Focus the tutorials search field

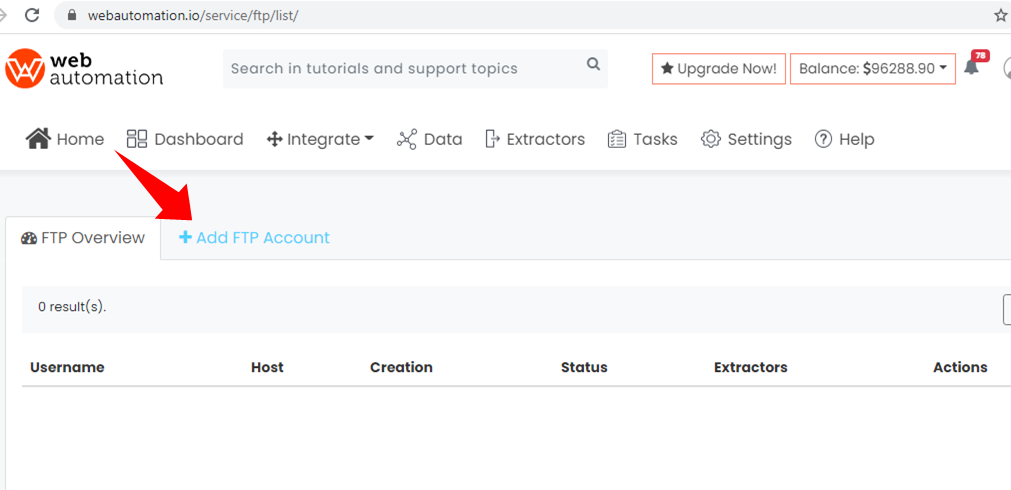coord(415,68)
